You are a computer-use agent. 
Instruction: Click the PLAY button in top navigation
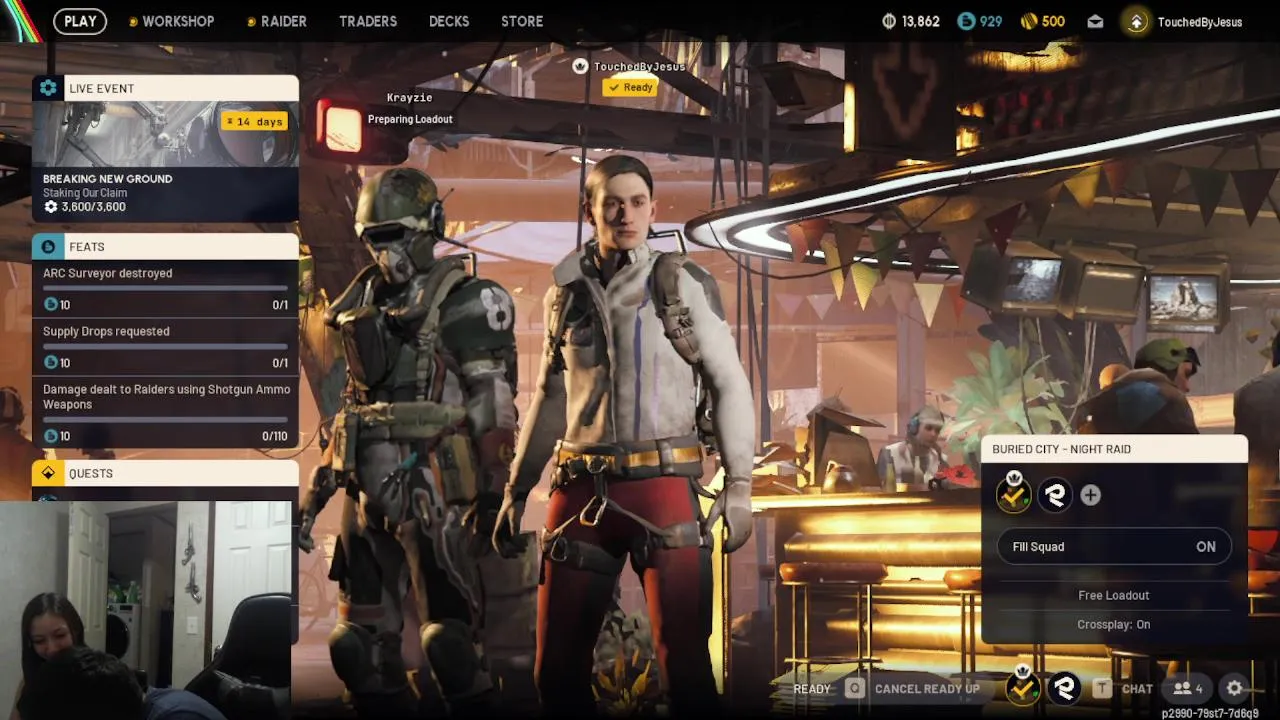[x=80, y=21]
